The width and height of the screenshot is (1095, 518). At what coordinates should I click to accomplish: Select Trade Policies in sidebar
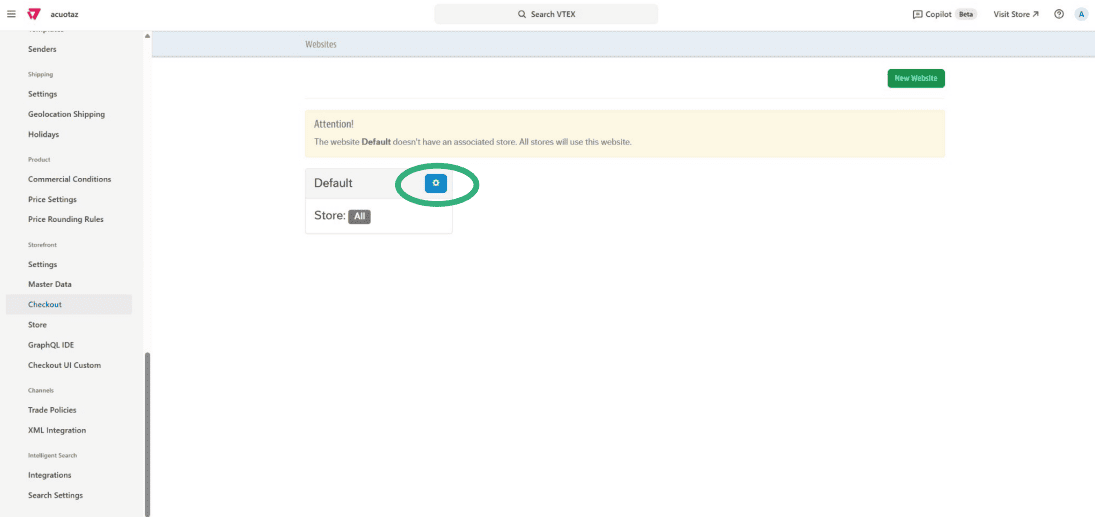tap(52, 410)
